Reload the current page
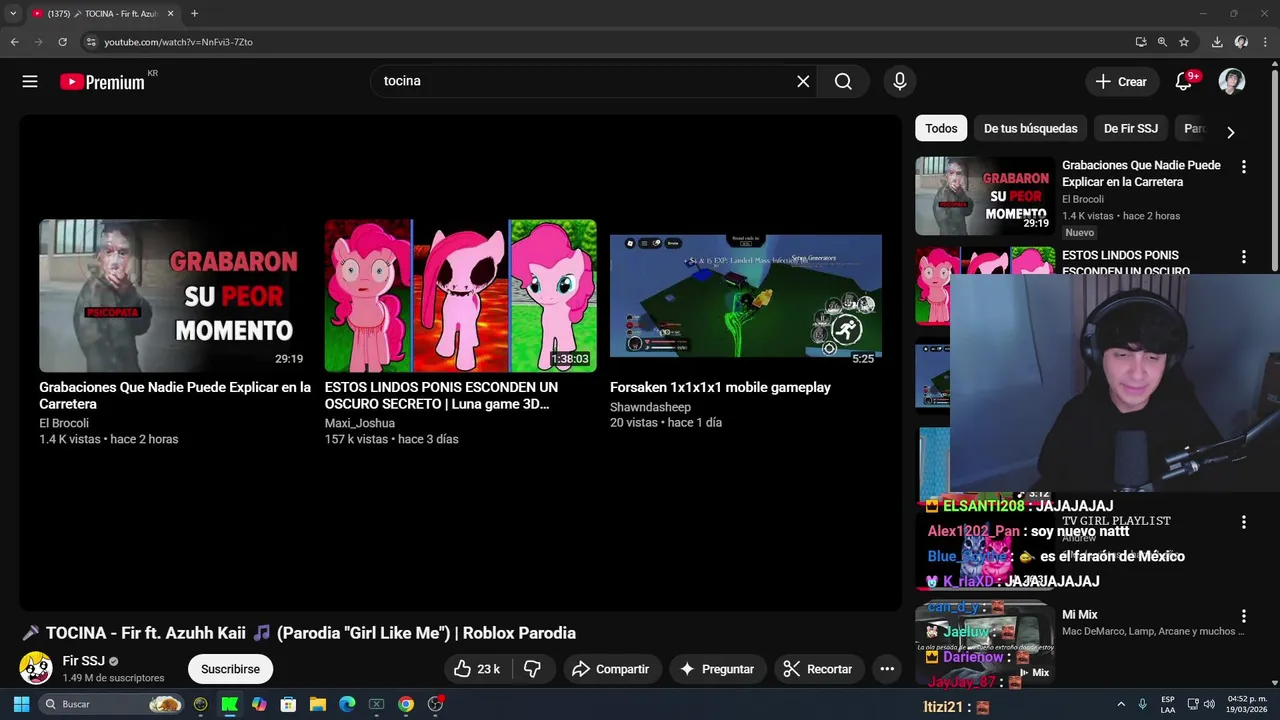 [62, 42]
